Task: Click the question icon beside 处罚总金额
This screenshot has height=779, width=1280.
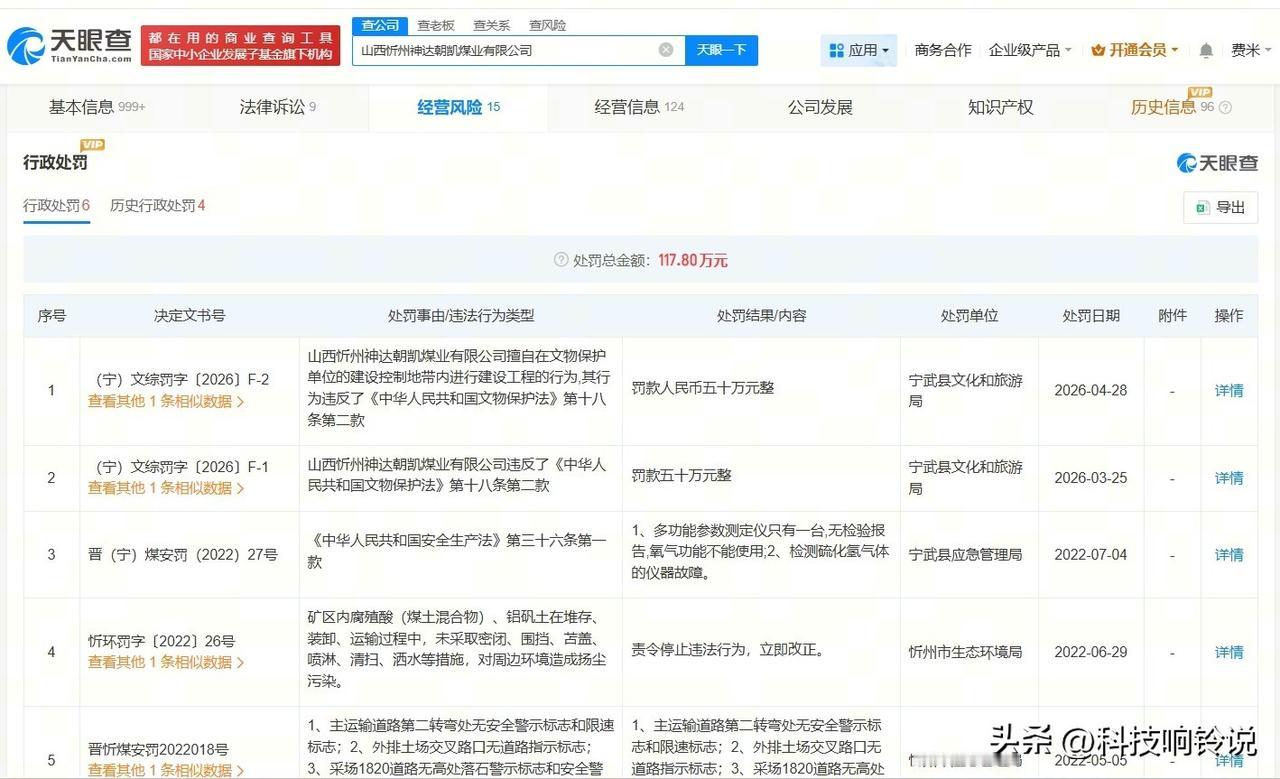Action: click(x=561, y=260)
